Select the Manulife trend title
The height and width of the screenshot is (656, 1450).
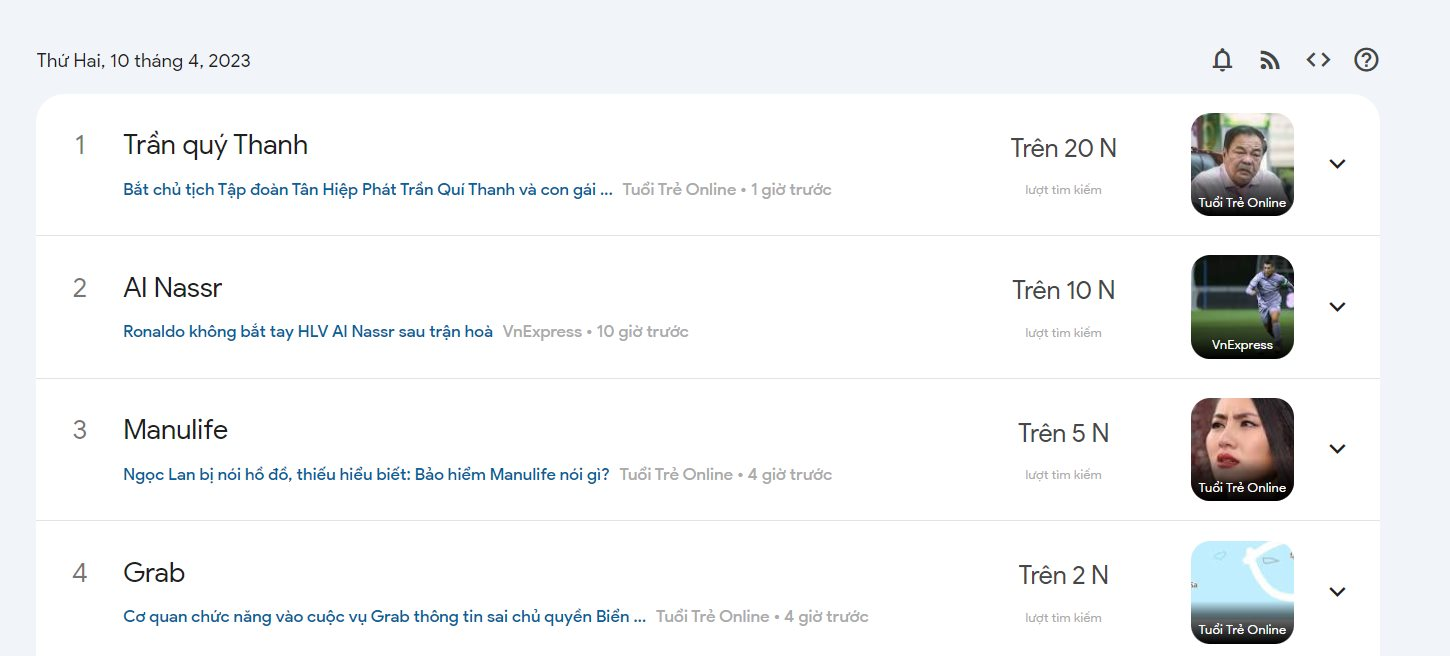[x=175, y=430]
